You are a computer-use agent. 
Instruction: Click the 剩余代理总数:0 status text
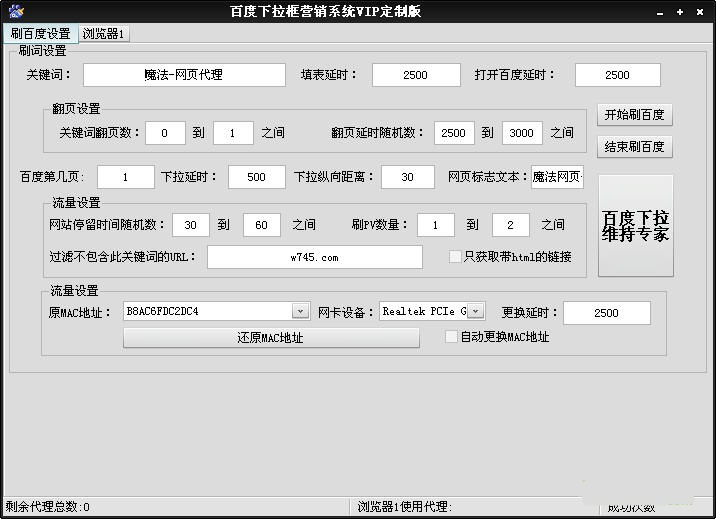pyautogui.click(x=47, y=507)
